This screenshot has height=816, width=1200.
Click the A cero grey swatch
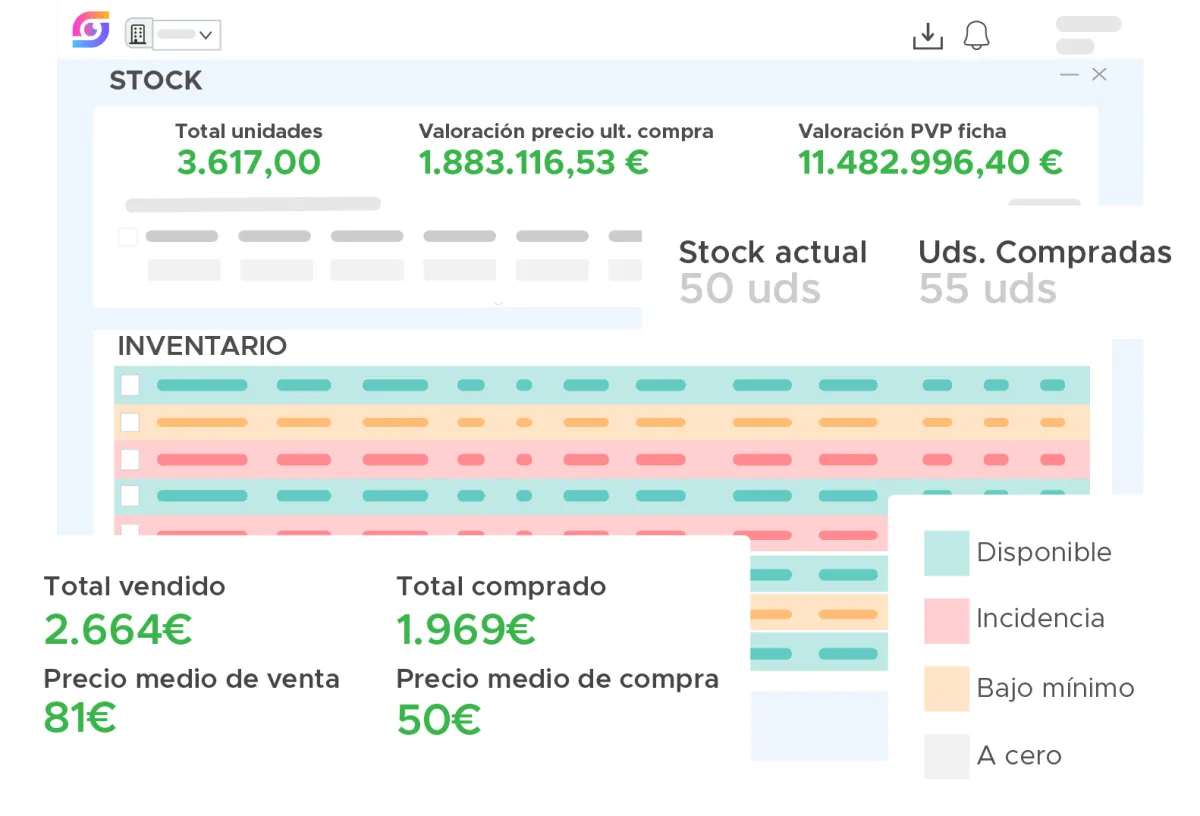tap(946, 756)
